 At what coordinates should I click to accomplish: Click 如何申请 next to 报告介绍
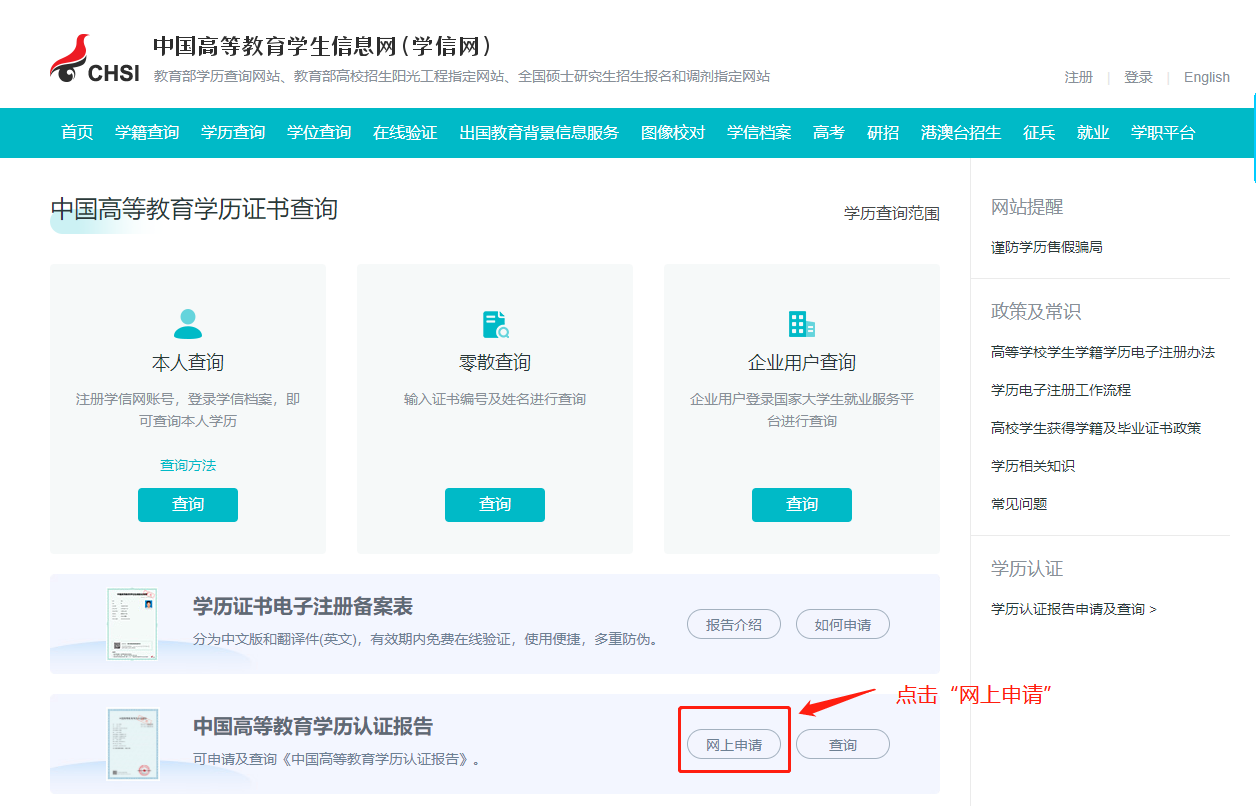pyautogui.click(x=842, y=623)
